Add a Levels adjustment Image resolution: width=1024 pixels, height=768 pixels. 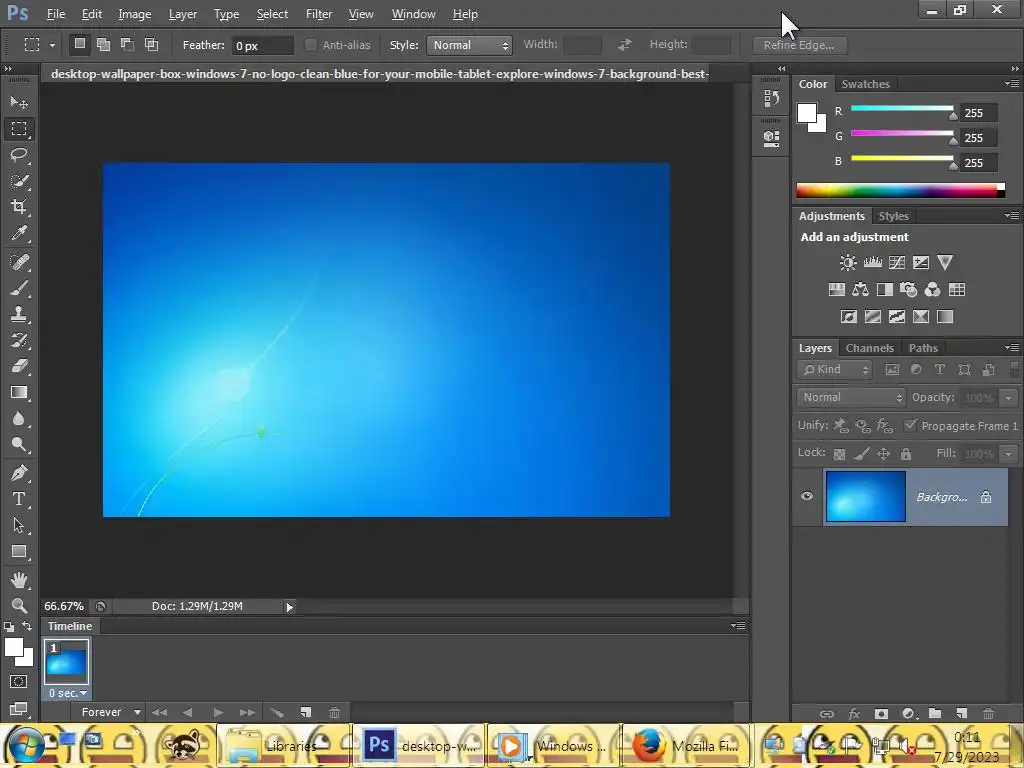[872, 263]
